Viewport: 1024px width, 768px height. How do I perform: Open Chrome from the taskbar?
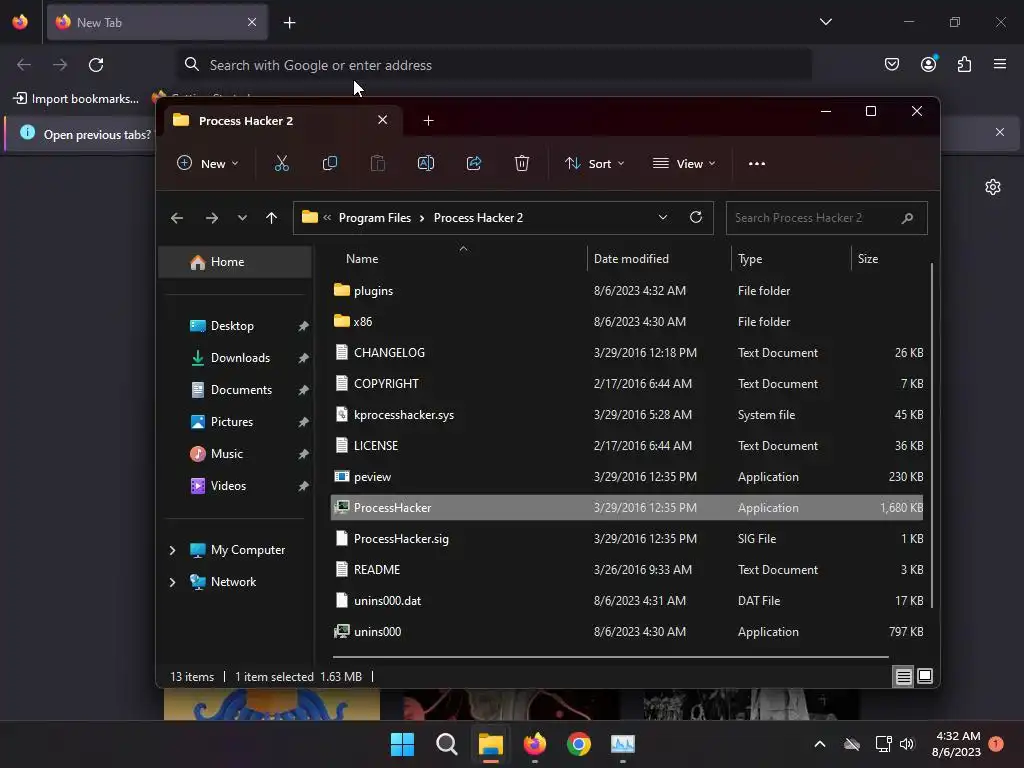[x=579, y=744]
